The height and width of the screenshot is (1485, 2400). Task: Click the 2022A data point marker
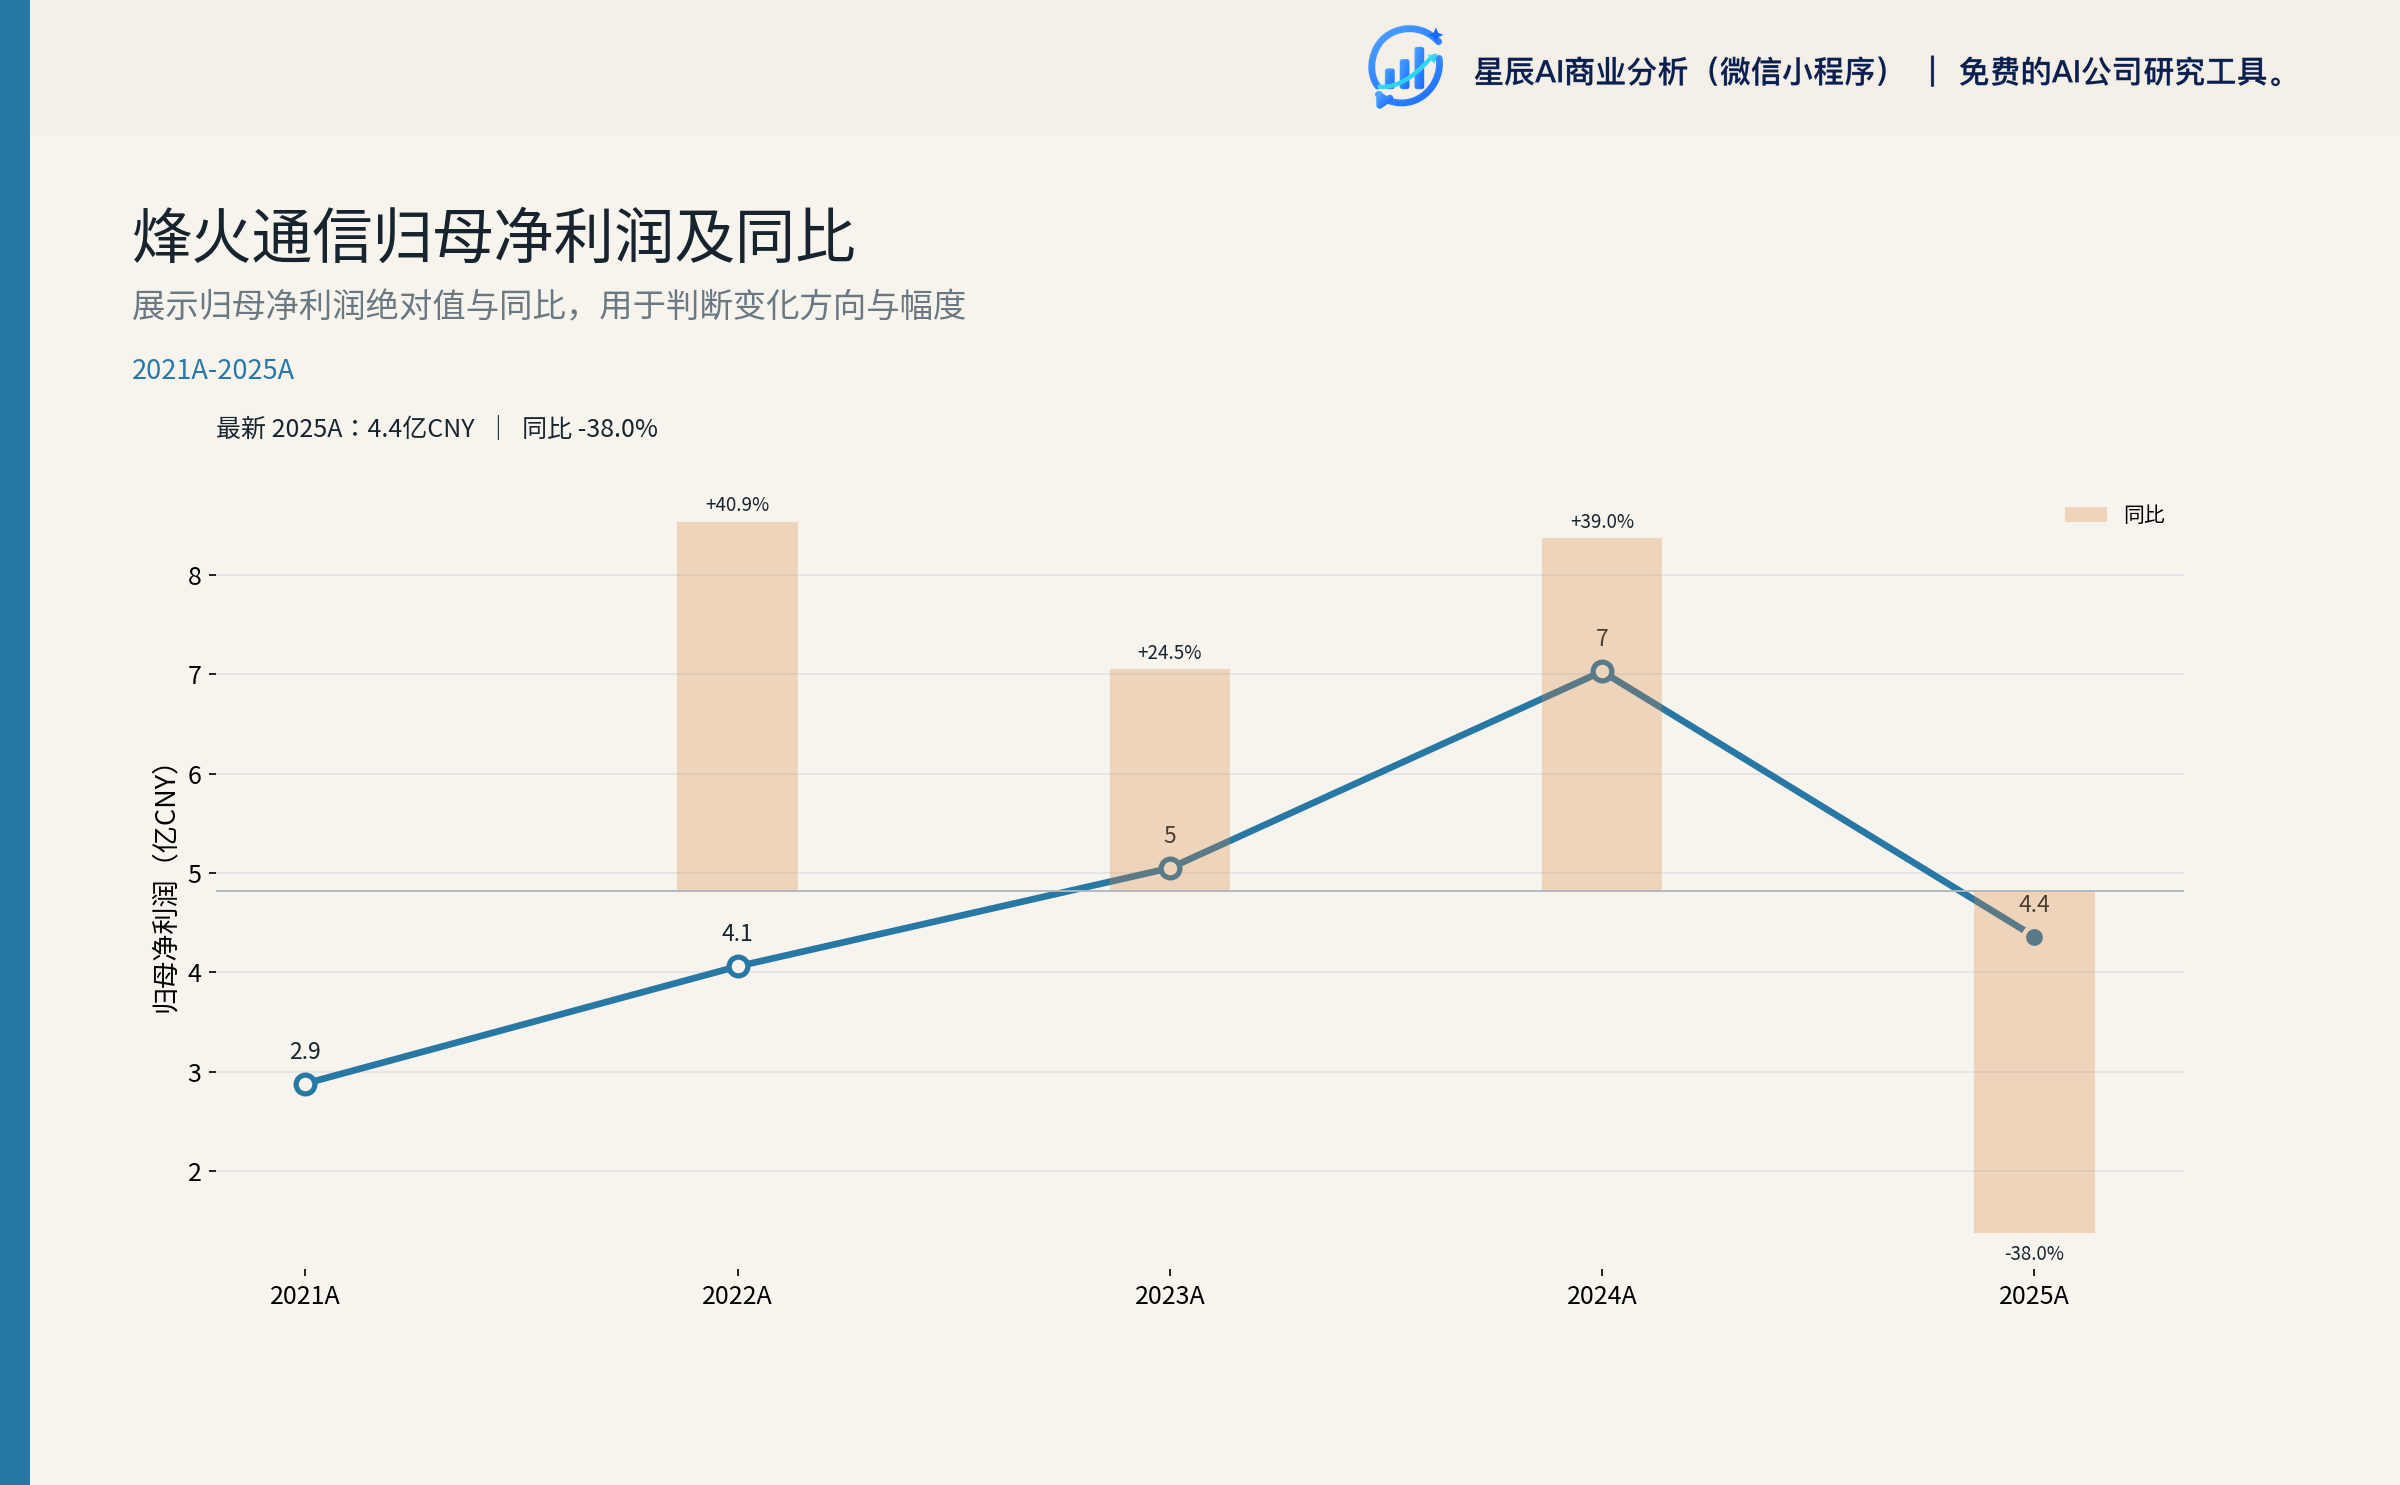pyautogui.click(x=738, y=966)
